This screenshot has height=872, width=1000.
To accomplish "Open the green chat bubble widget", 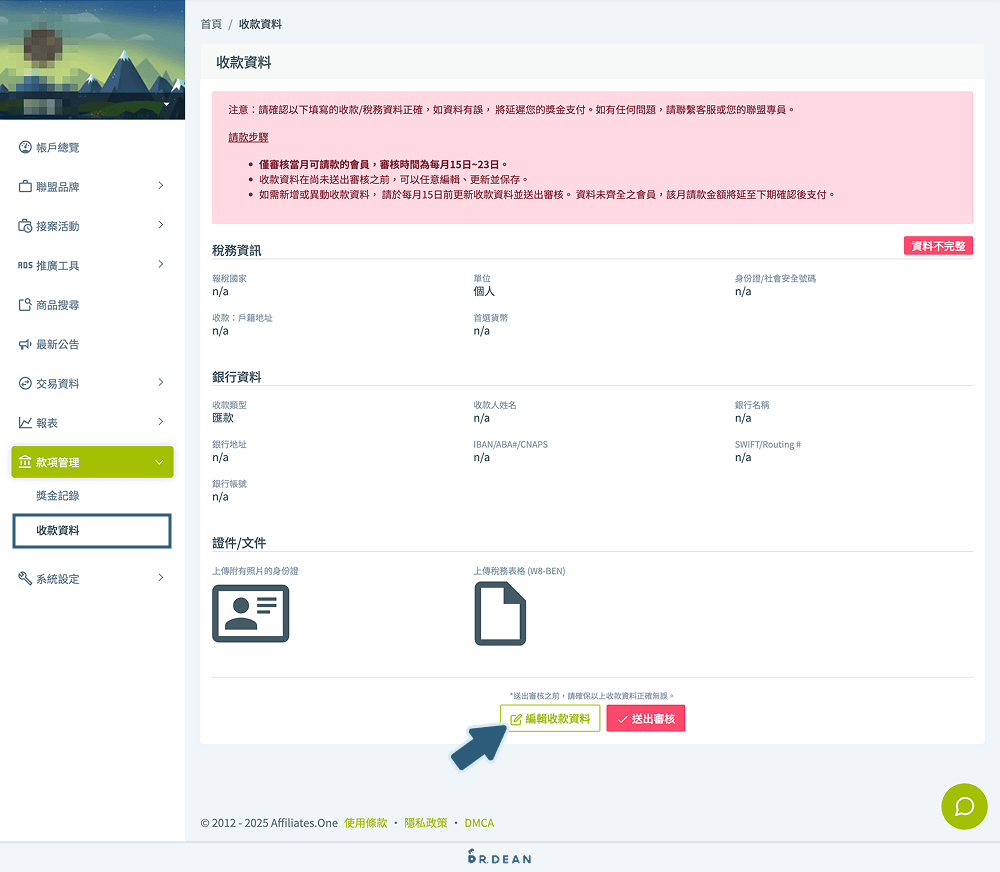I will 964,806.
